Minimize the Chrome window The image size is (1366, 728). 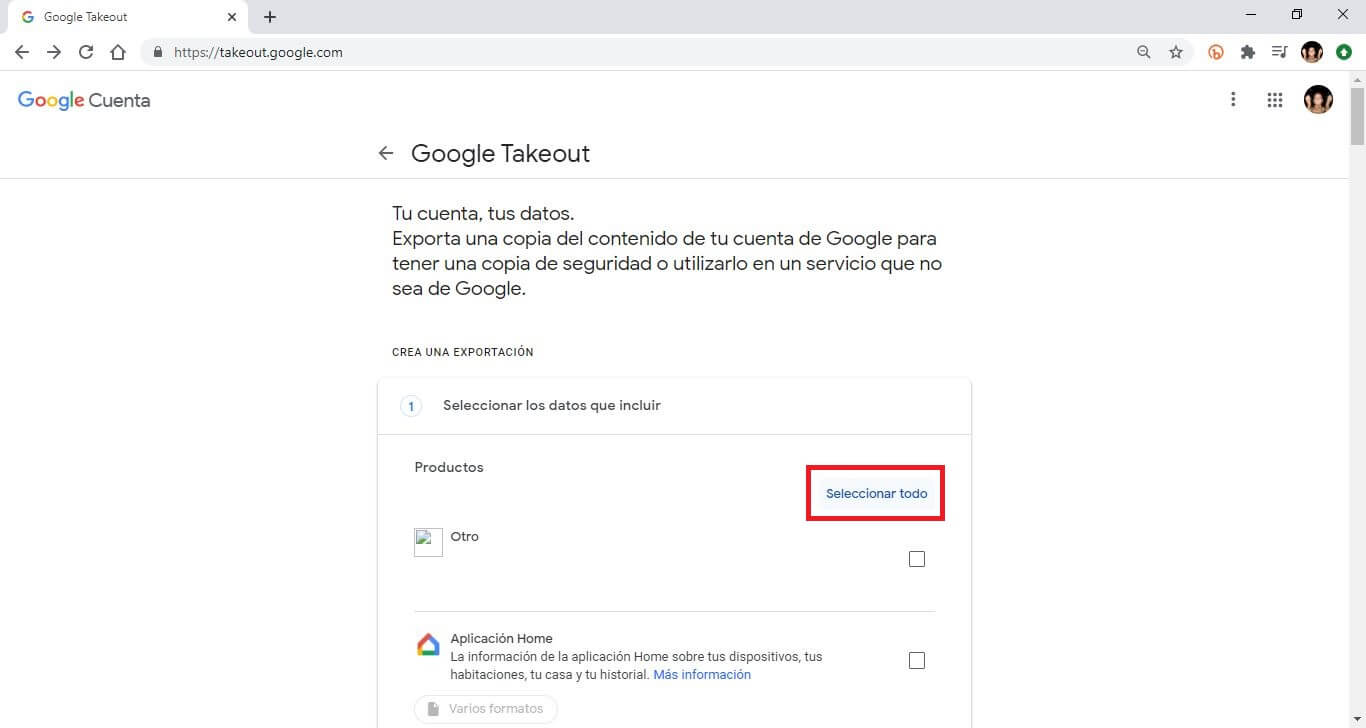tap(1252, 15)
